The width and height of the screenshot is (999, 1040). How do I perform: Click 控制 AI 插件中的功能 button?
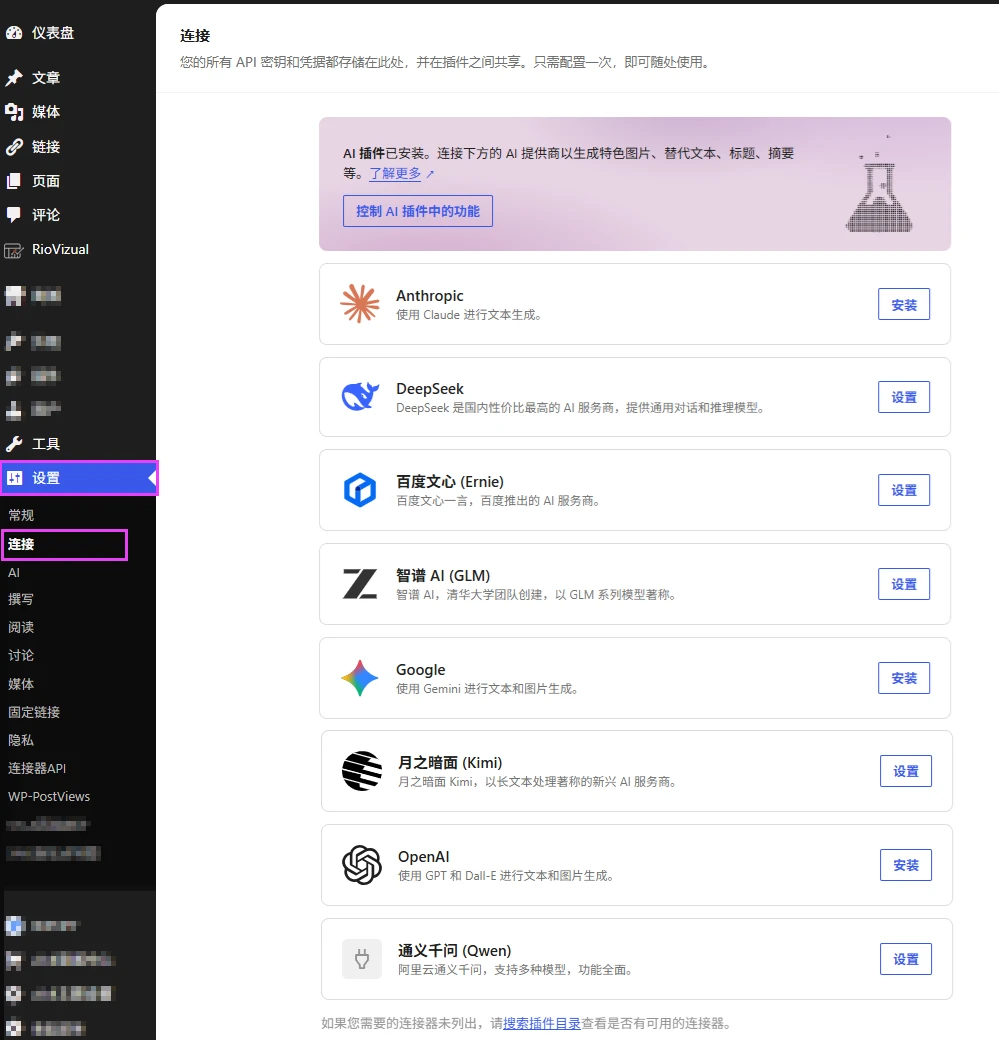pyautogui.click(x=418, y=211)
